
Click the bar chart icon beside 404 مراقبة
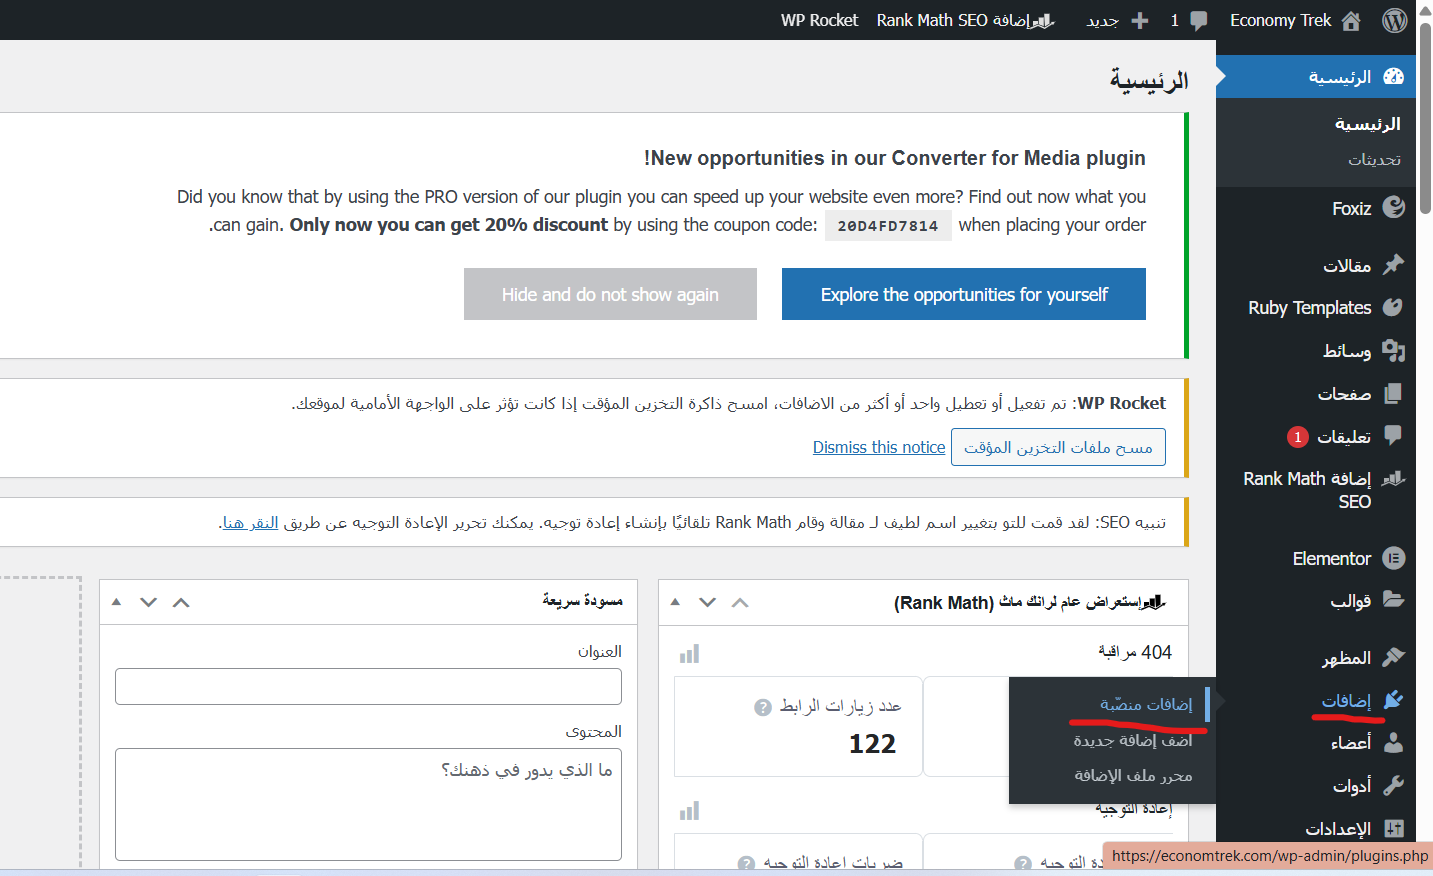tap(689, 654)
